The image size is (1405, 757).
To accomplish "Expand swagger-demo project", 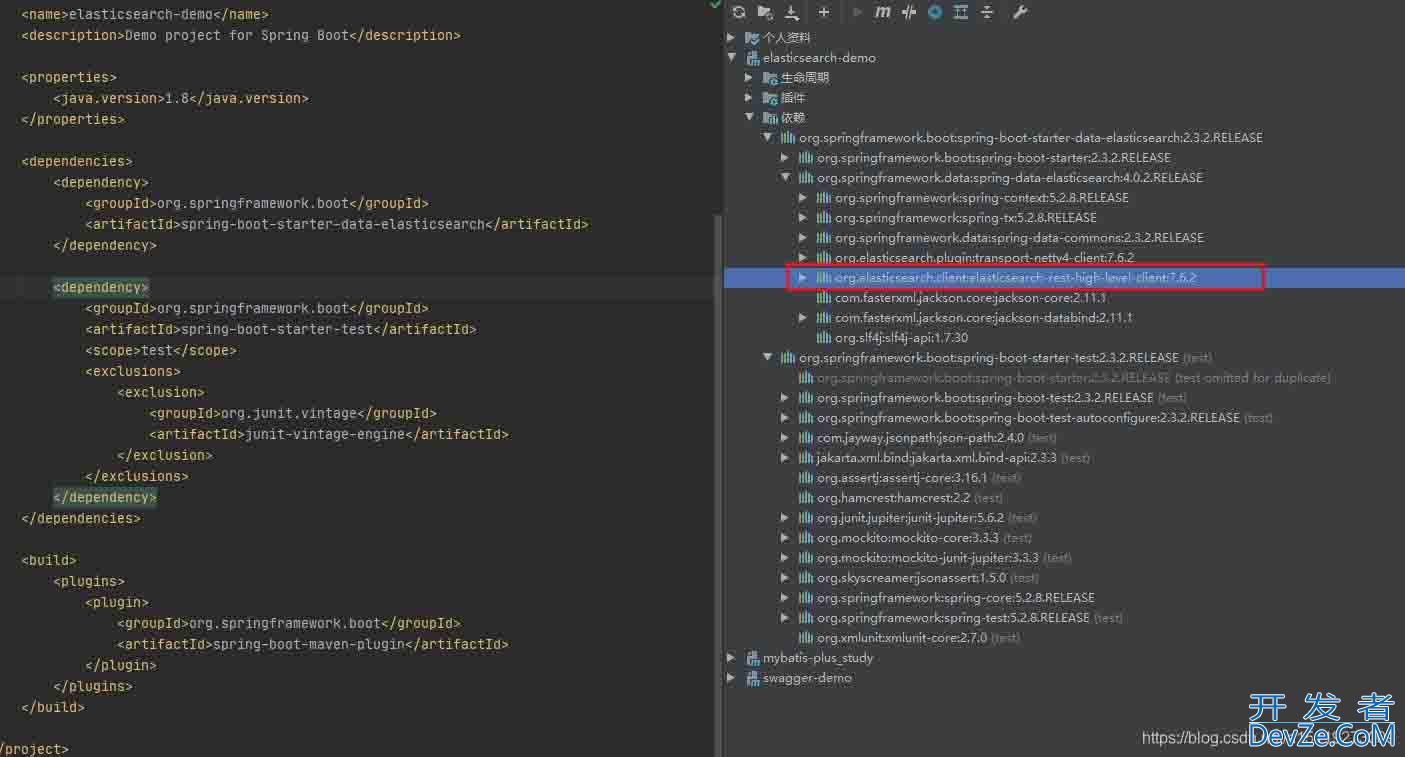I will [x=732, y=677].
